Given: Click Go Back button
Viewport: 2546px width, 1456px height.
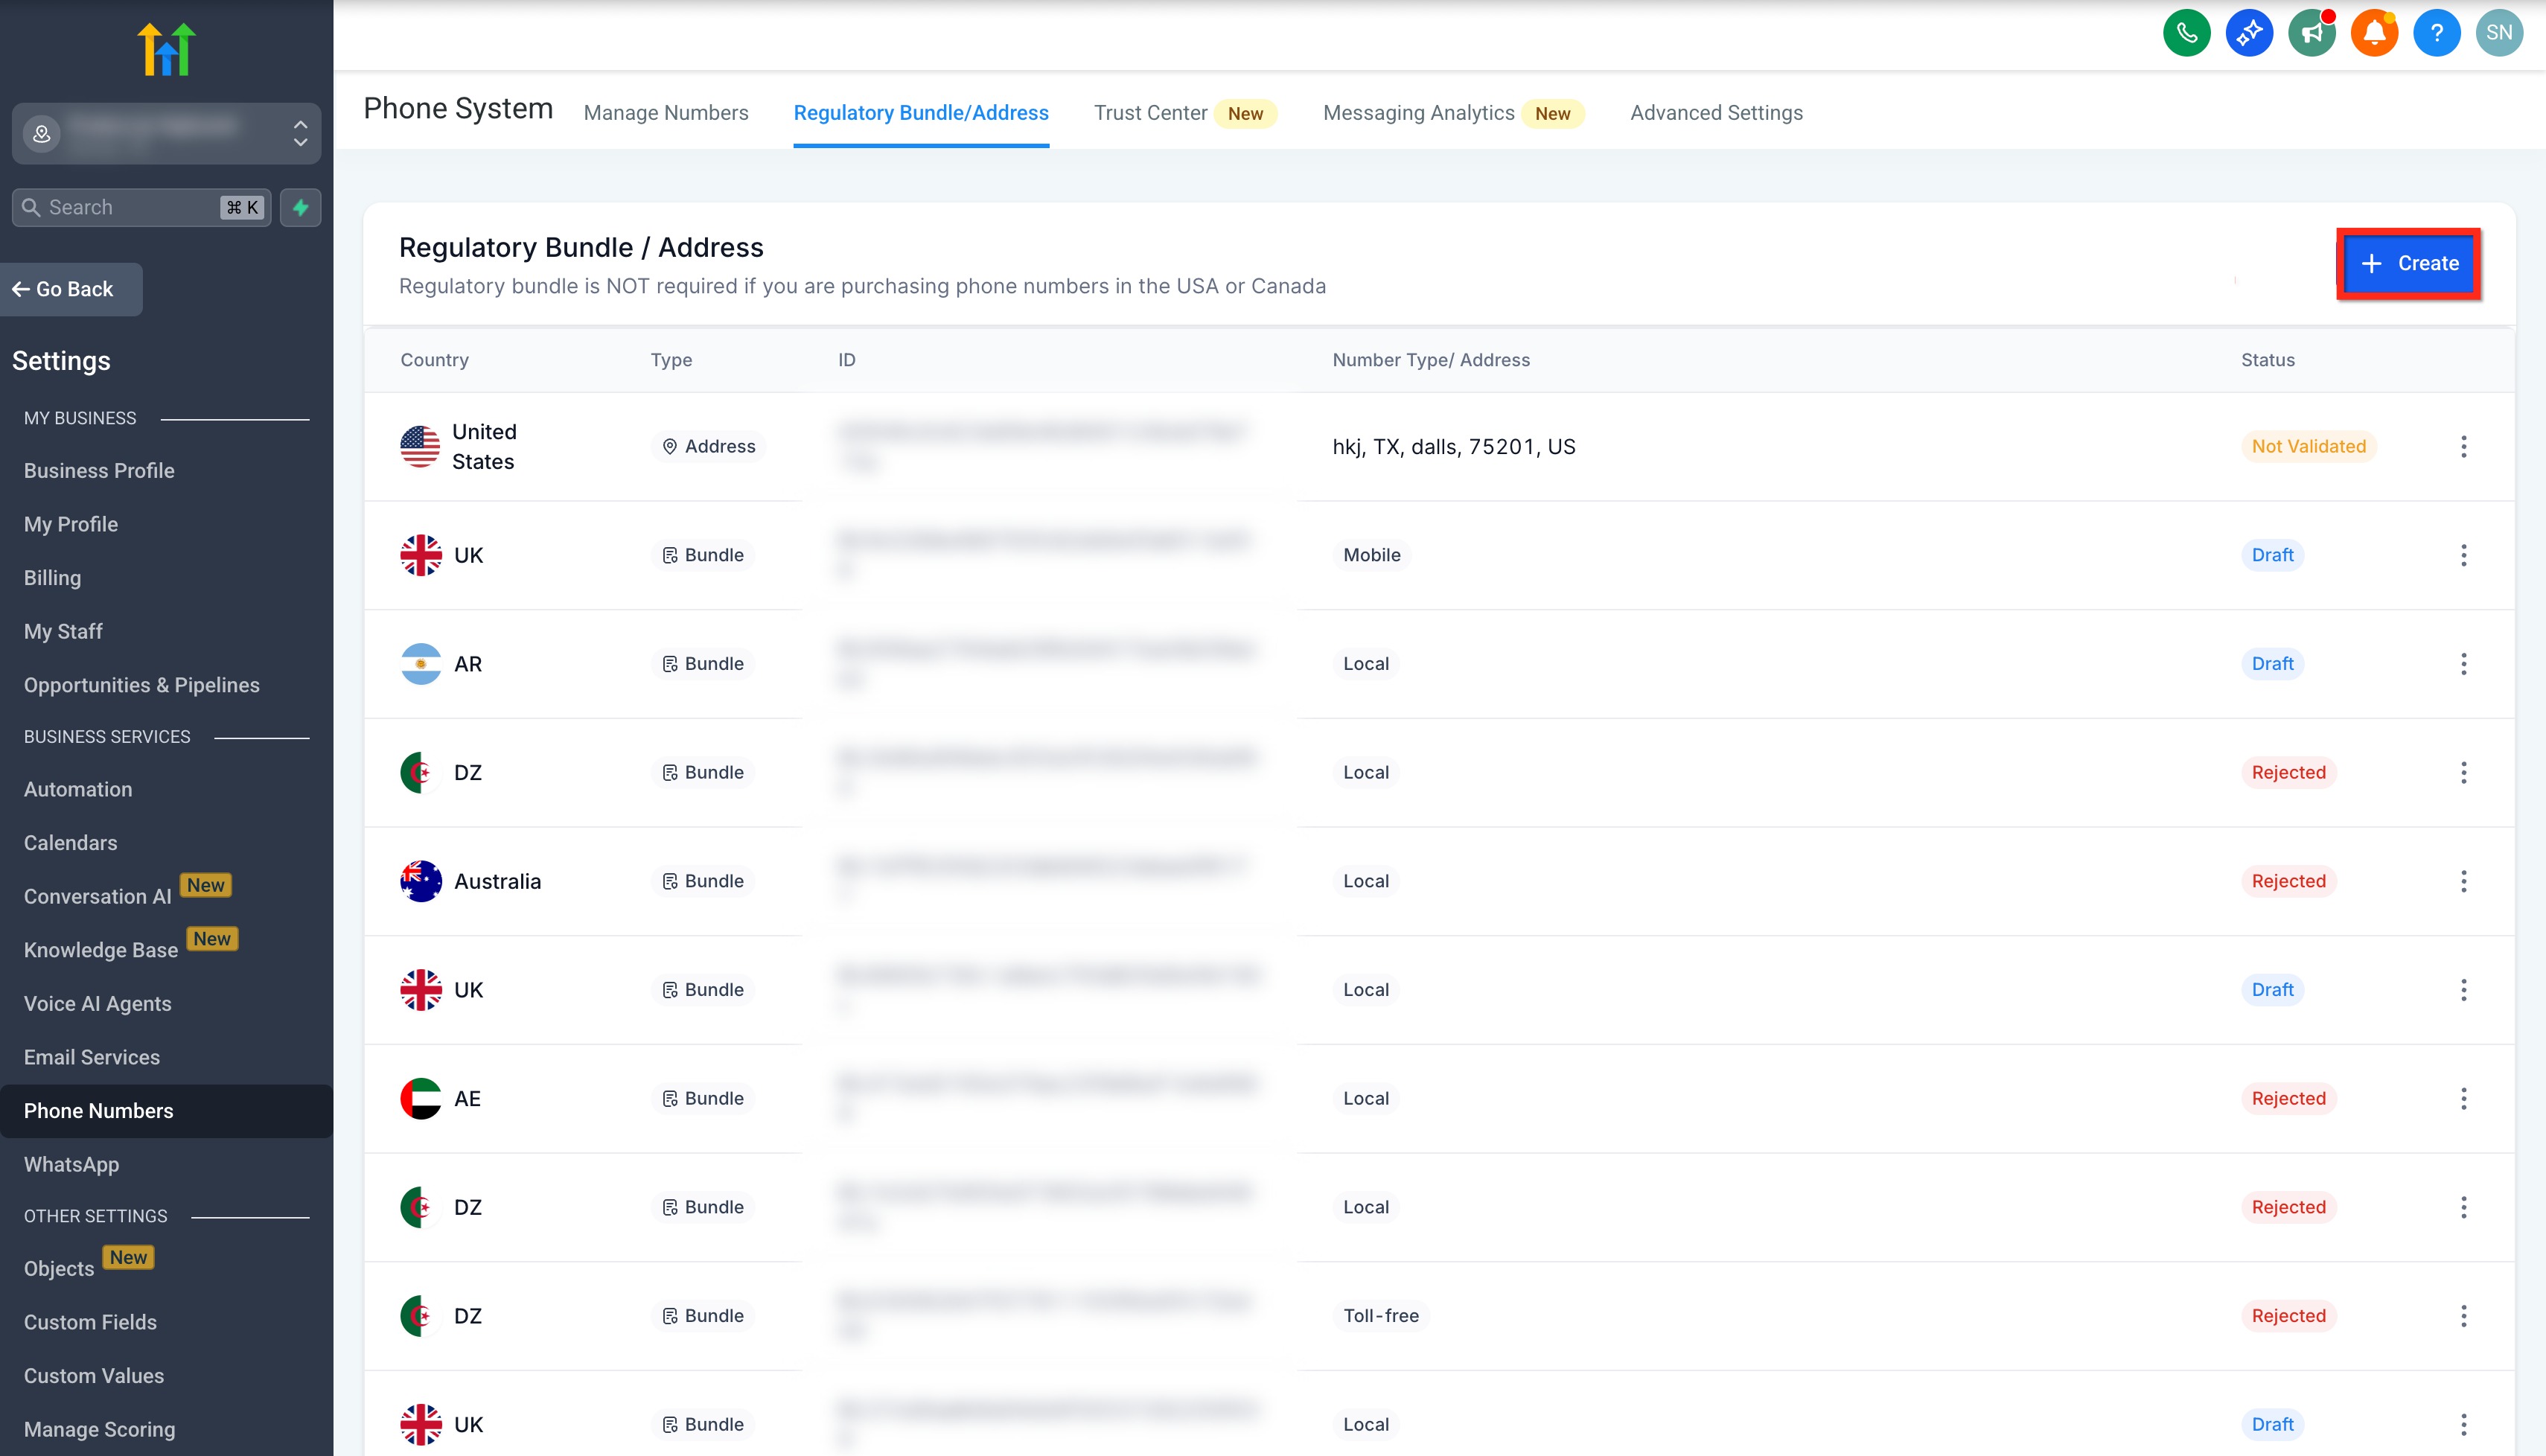Looking at the screenshot, I should point(71,289).
